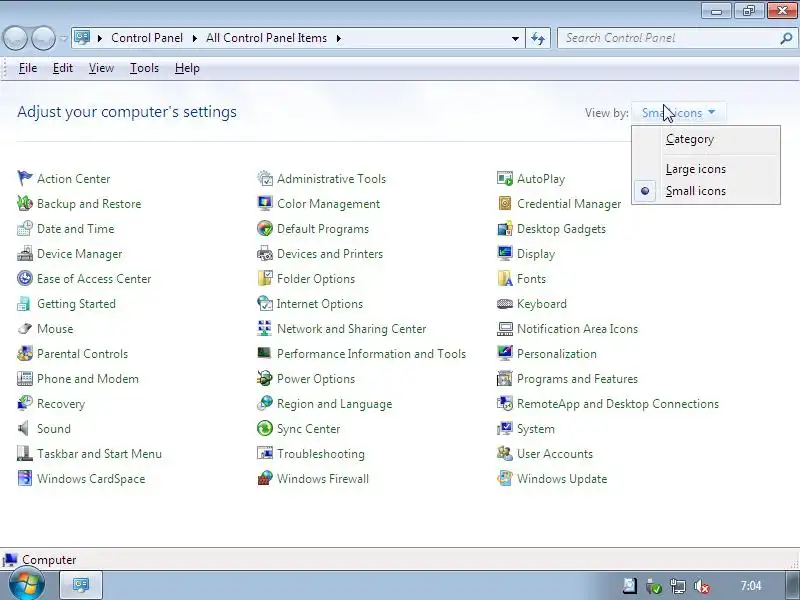Click the Sync Center green icon
This screenshot has height=600, width=800.
pos(265,428)
